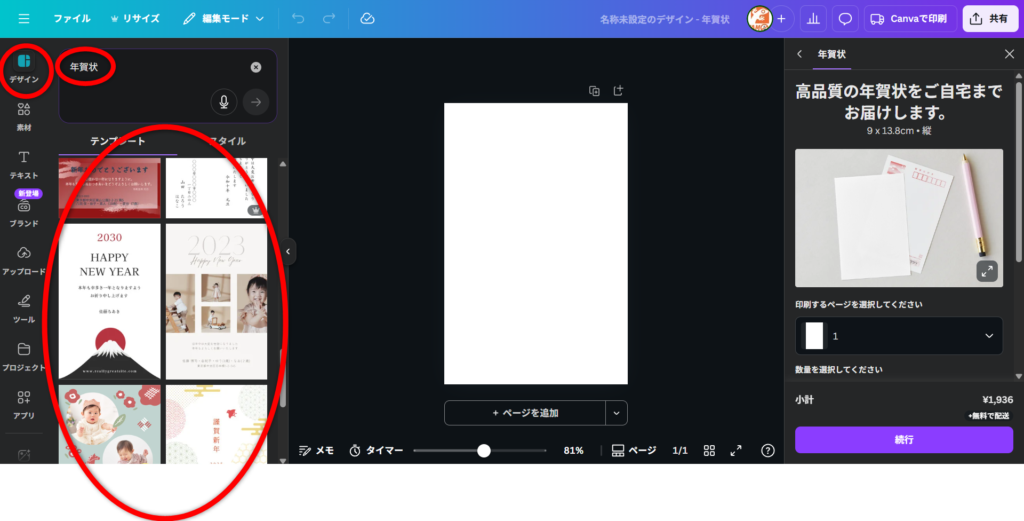1024x521 pixels.
Task: Expand the 編集モード dropdown
Action: [x=224, y=19]
